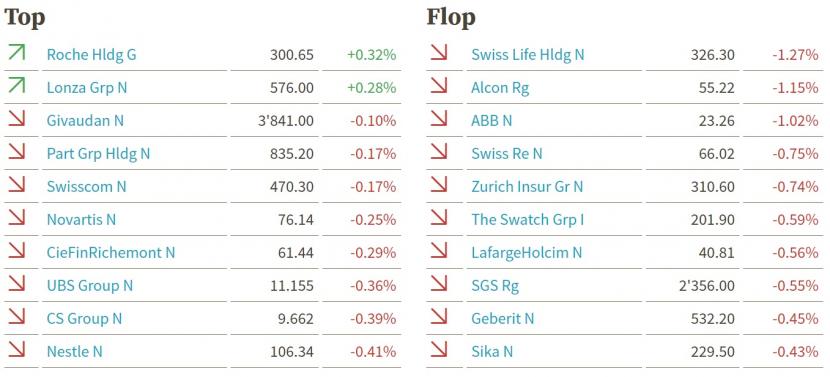Screen dimensions: 830x377
Task: Click the green up arrow beside Roche Hldg G
Action: tap(17, 53)
